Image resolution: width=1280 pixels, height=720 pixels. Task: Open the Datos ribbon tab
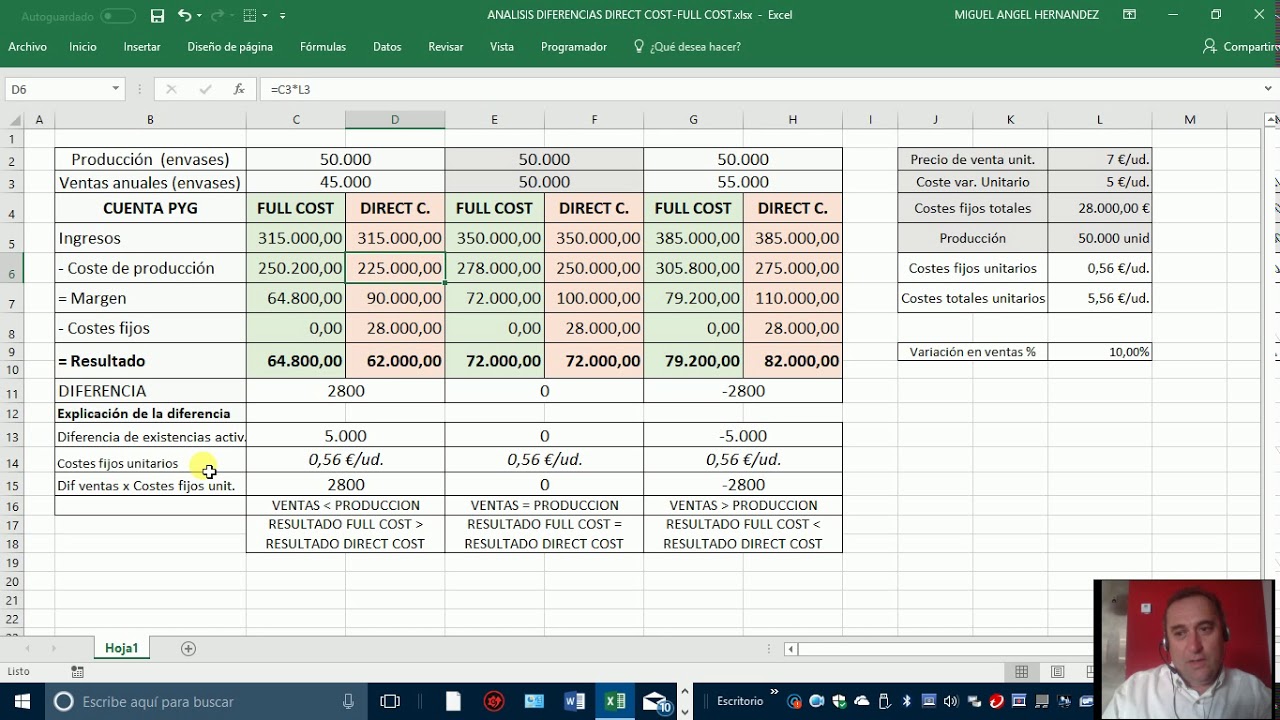pos(387,47)
